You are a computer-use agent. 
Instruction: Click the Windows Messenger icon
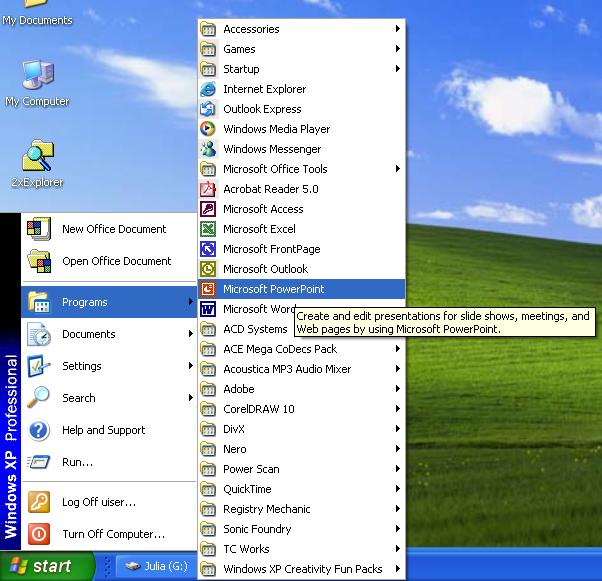[208, 149]
